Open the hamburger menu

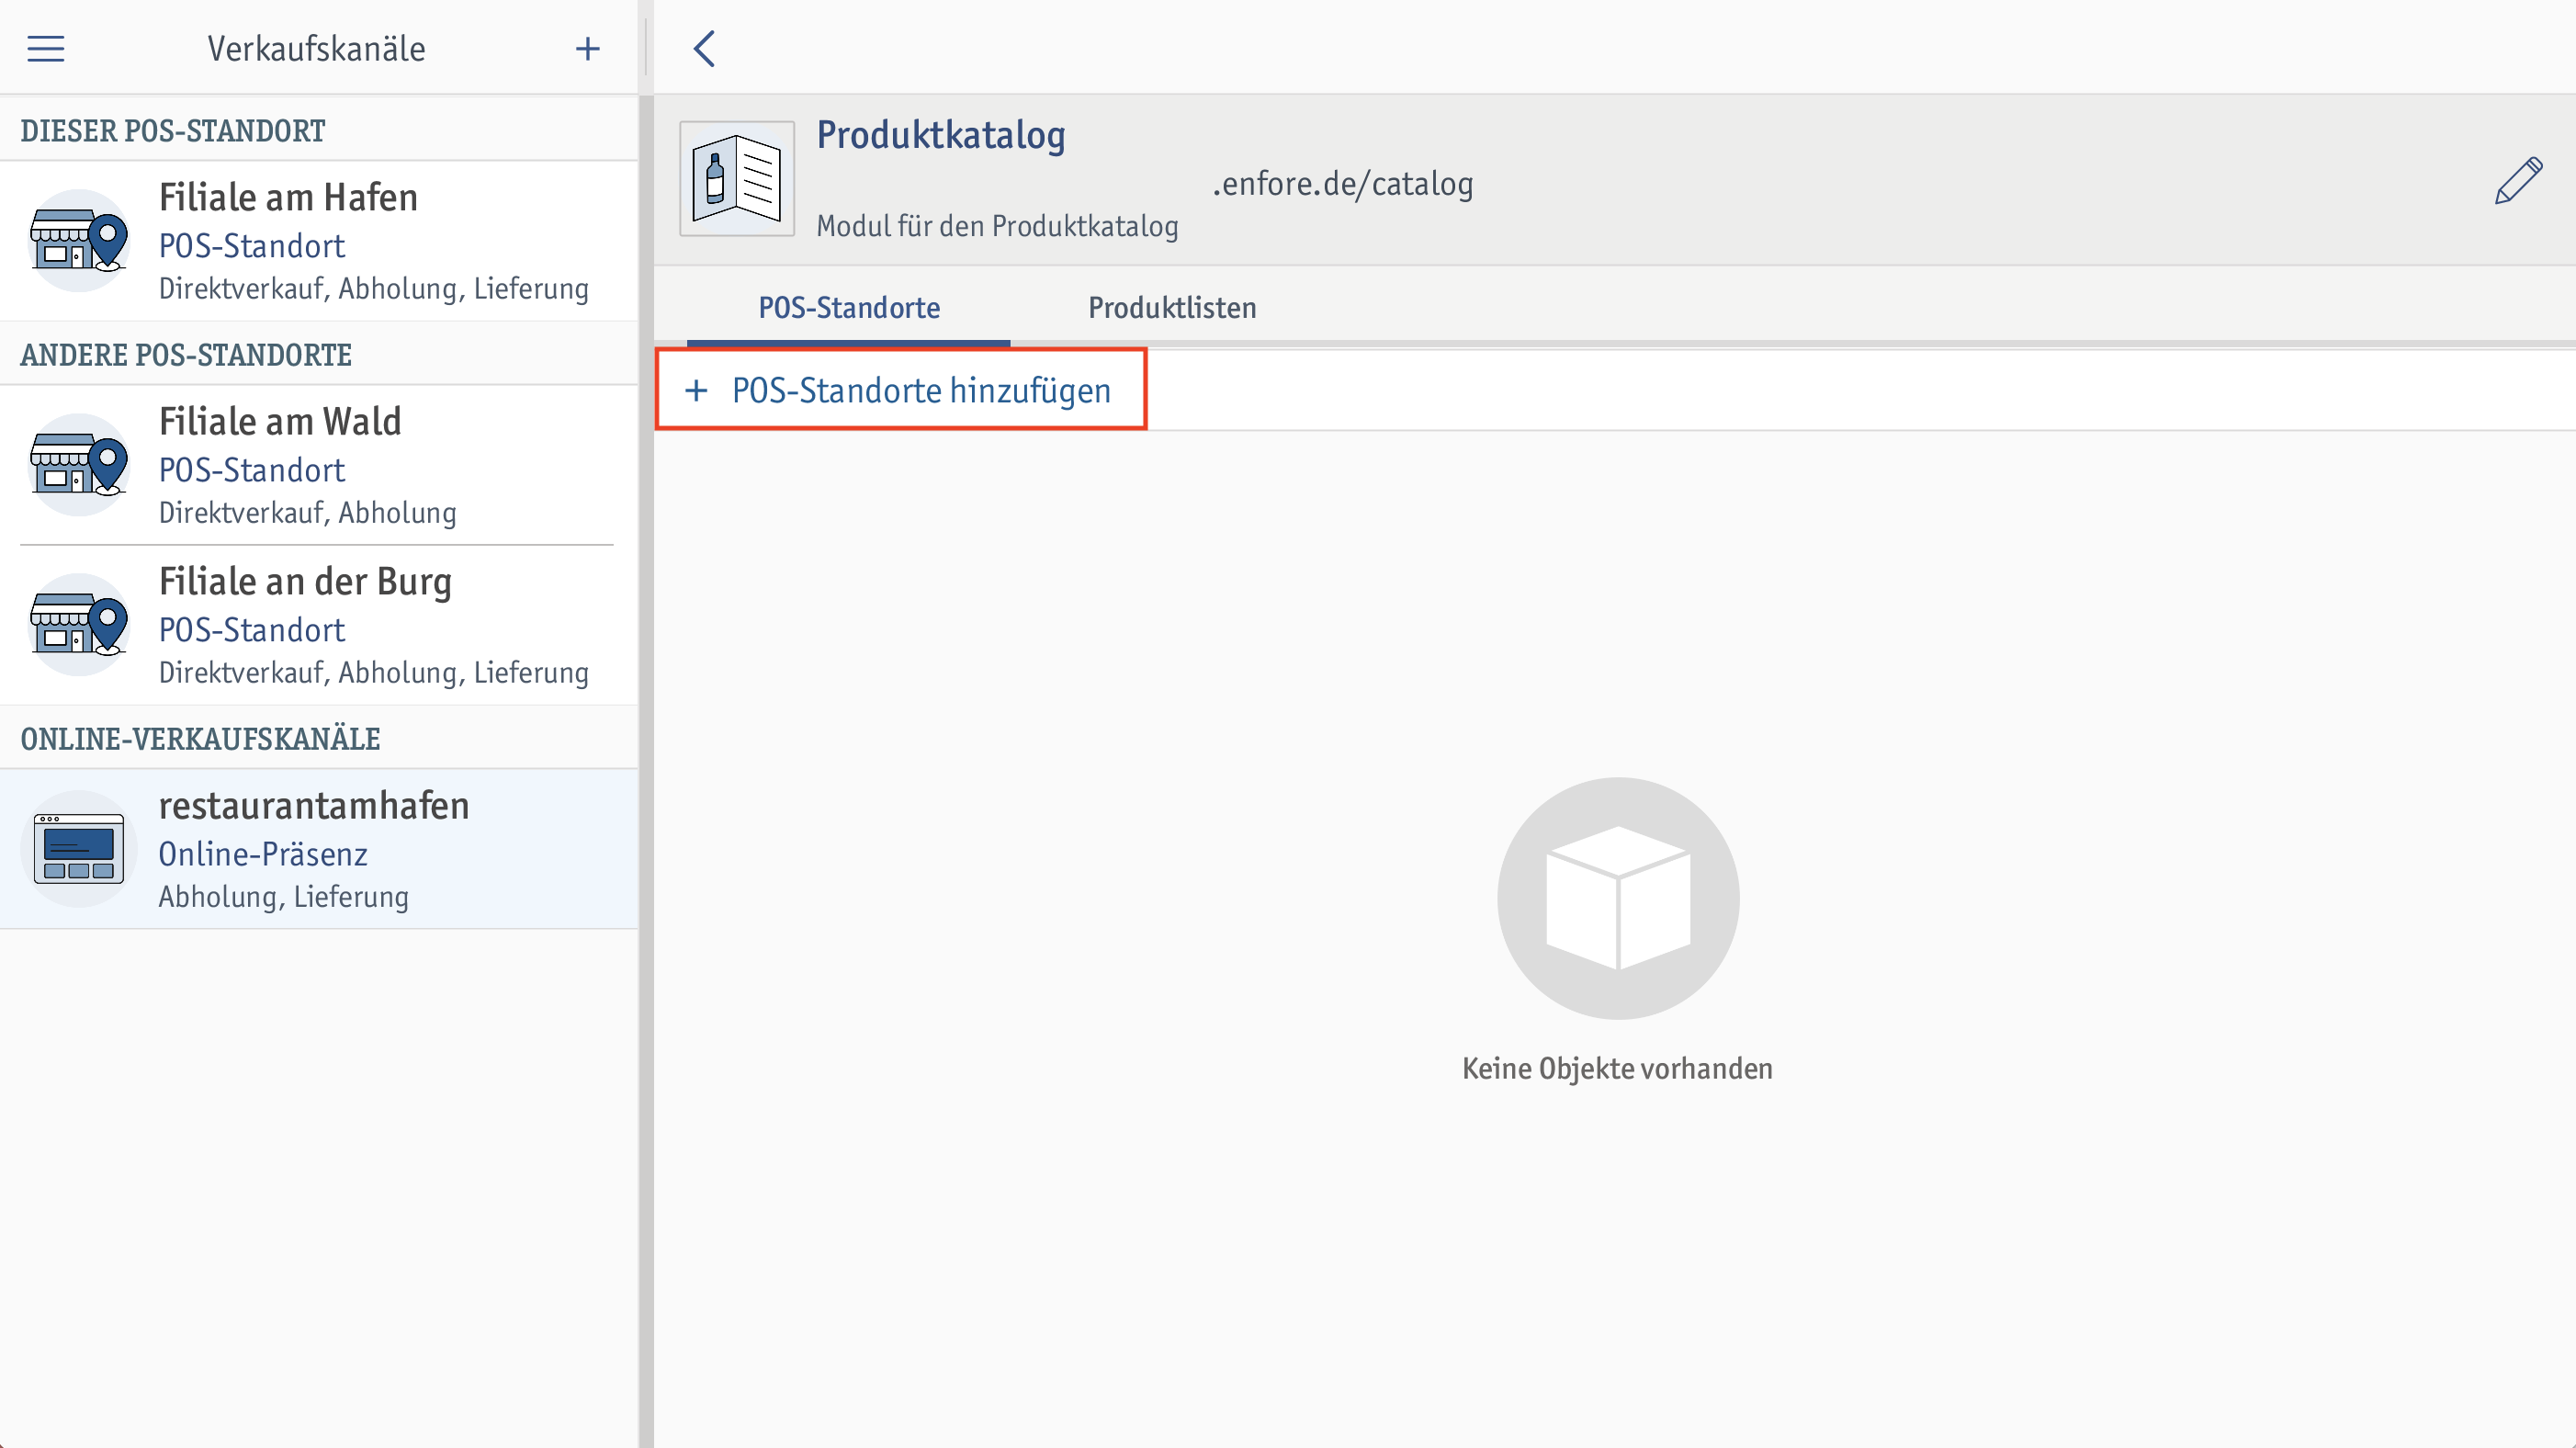(45, 48)
